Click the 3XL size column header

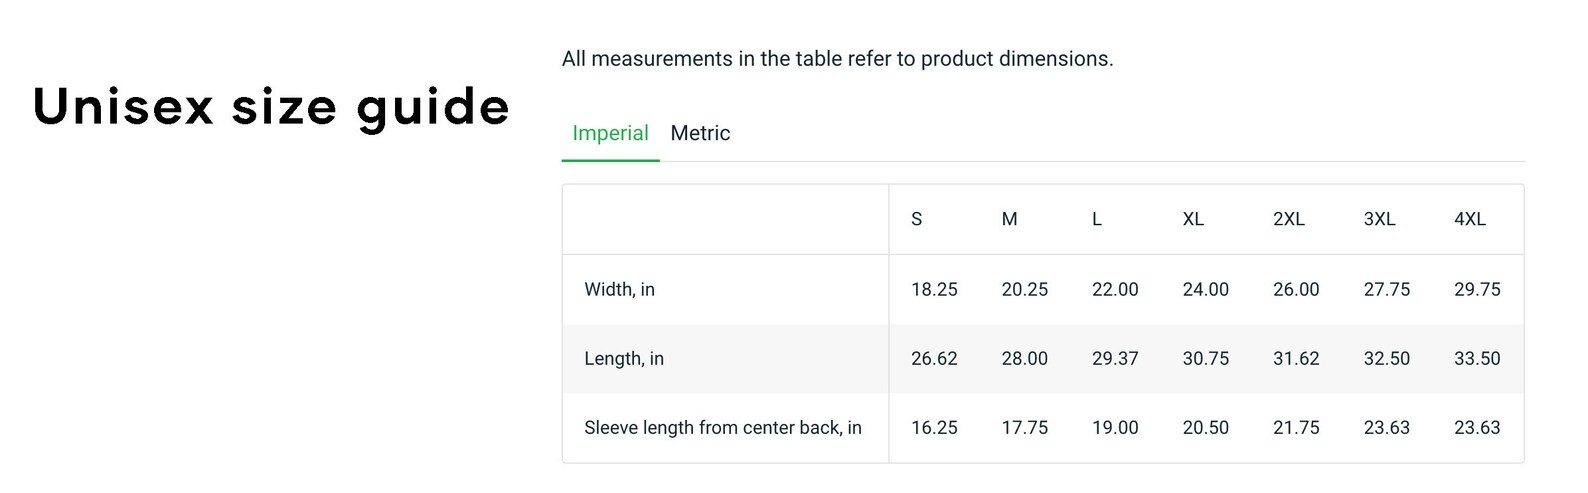(x=1380, y=219)
